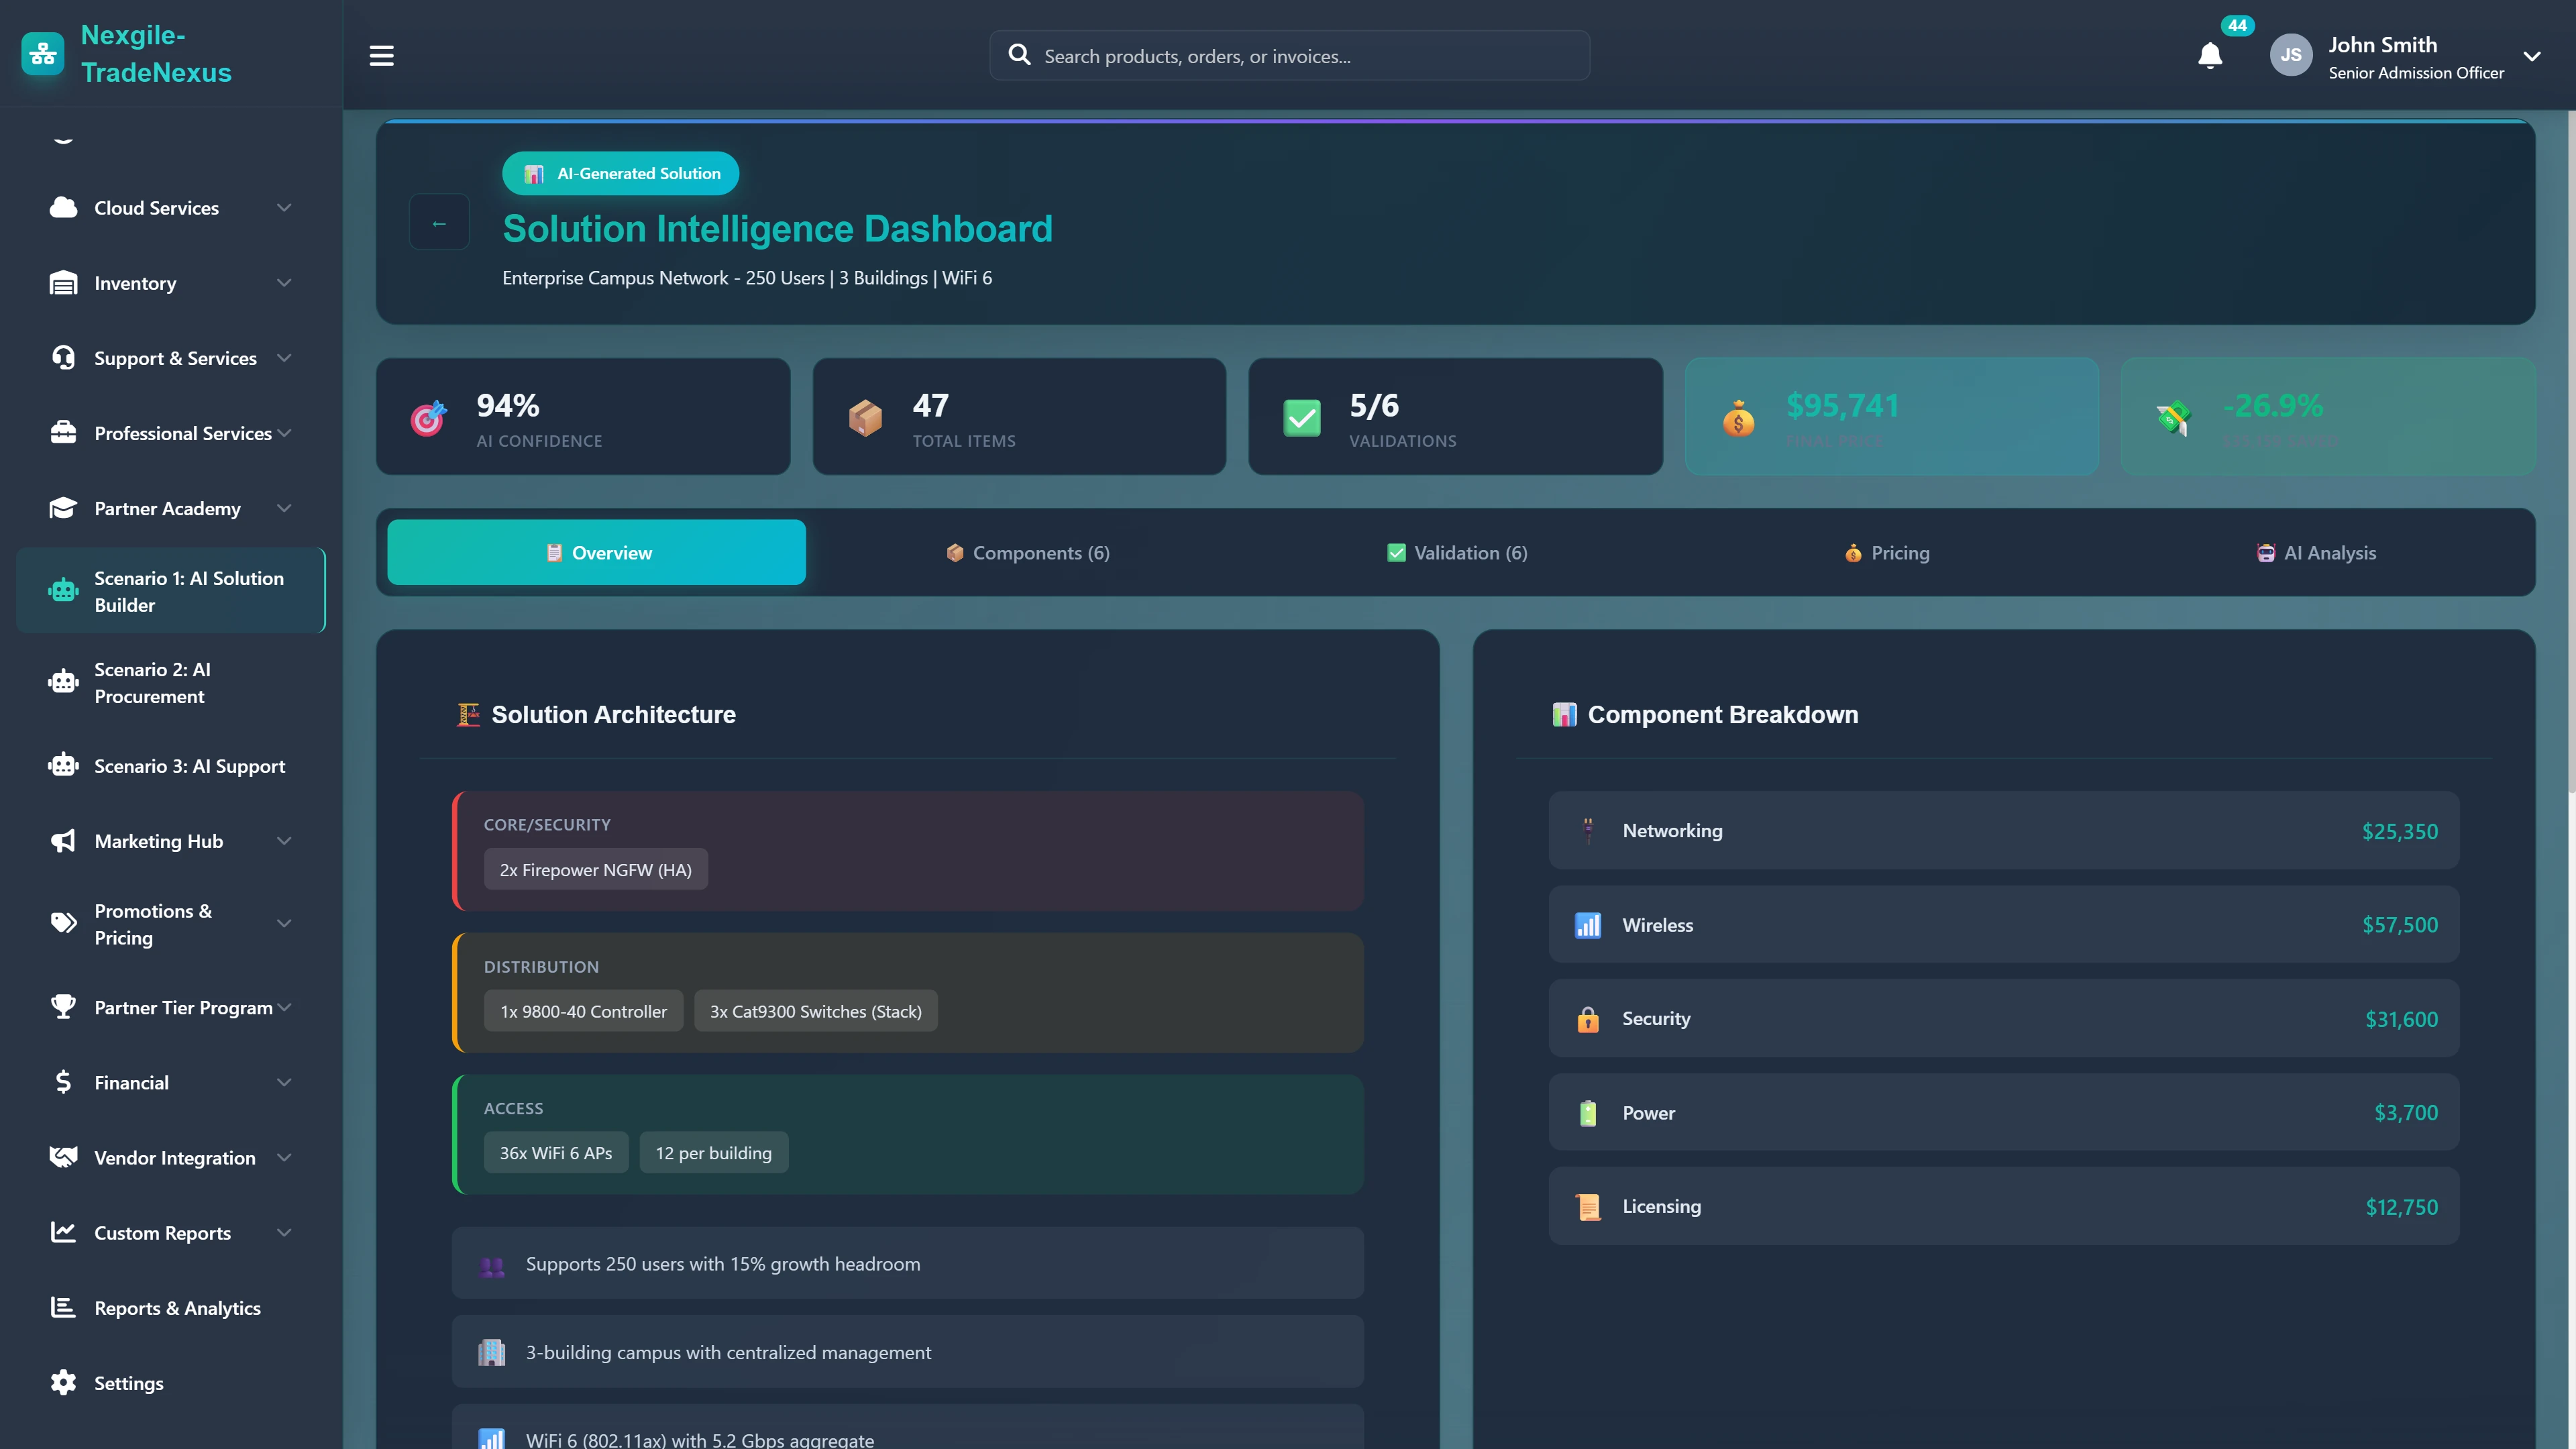
Task: Open the hamburger menu icon
Action: pyautogui.click(x=381, y=55)
